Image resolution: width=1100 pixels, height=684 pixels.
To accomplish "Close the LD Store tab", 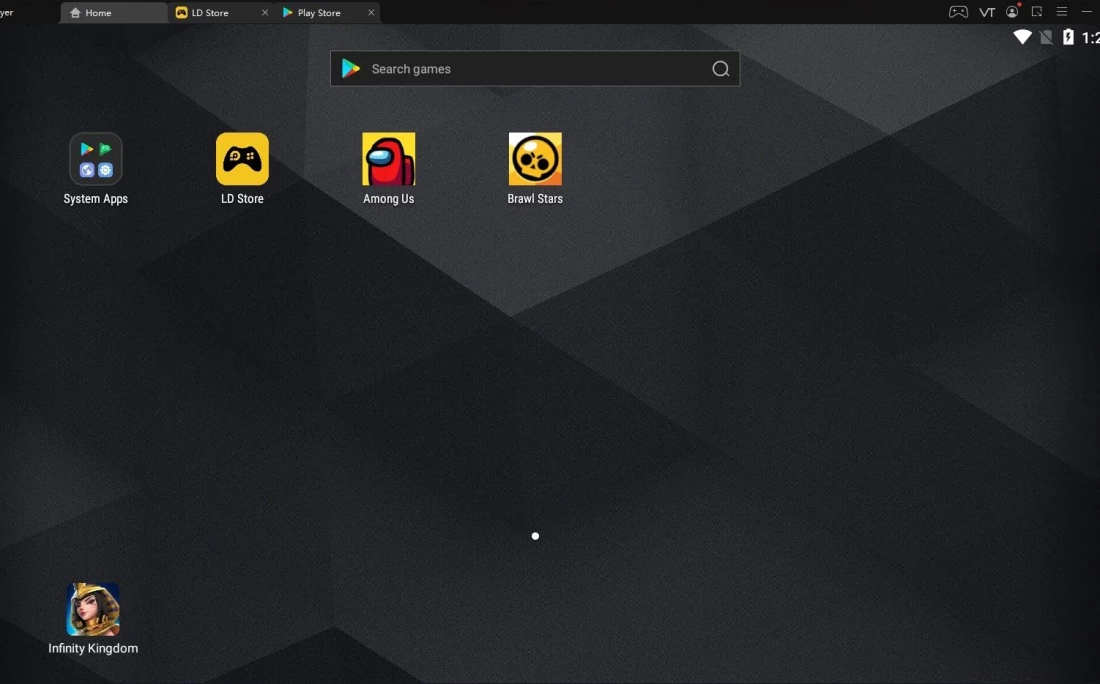I will (x=265, y=13).
